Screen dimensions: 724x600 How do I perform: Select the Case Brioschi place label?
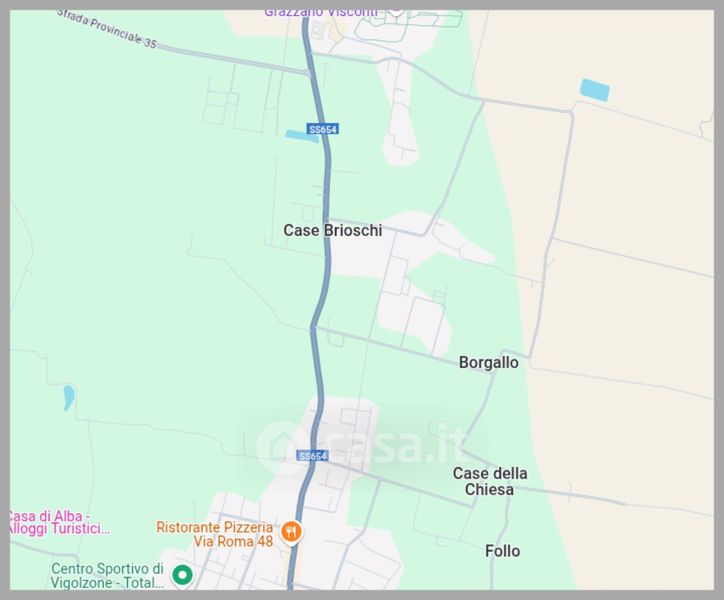[332, 230]
